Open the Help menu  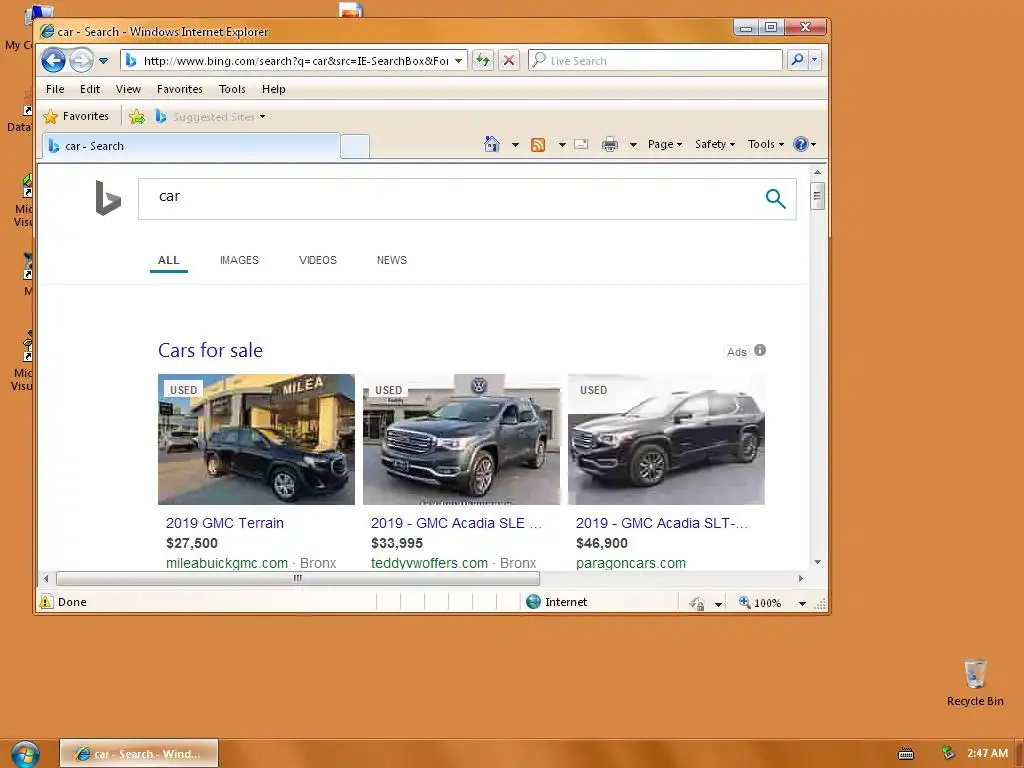pyautogui.click(x=274, y=89)
